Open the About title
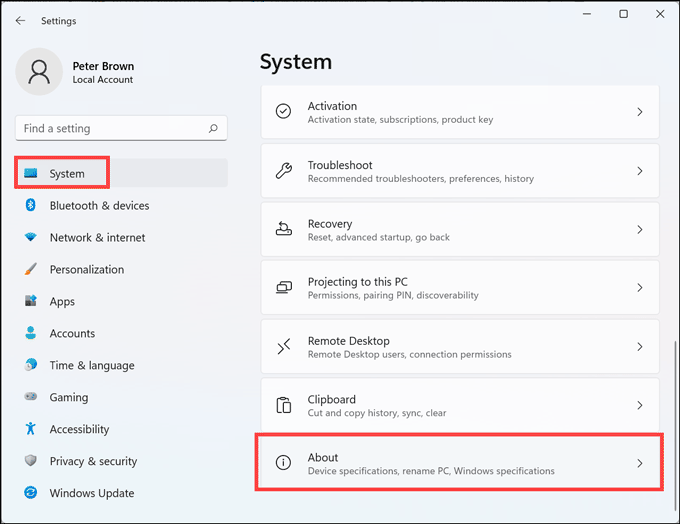 323,457
